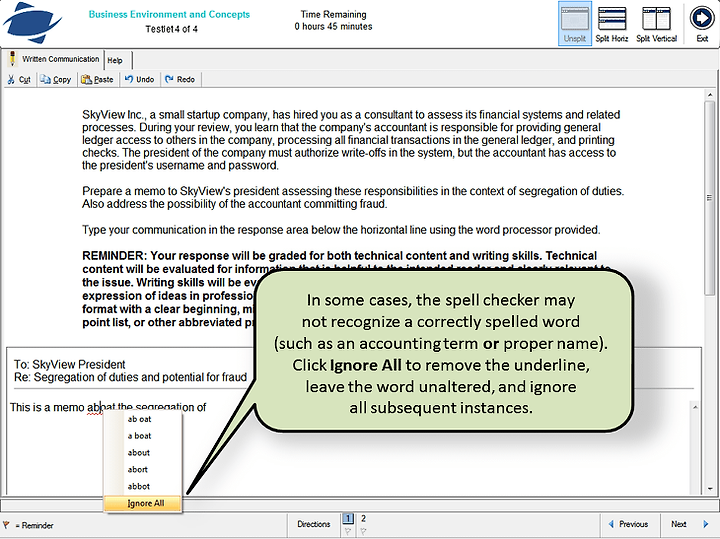The width and height of the screenshot is (720, 539).
Task: Click the Undo toolbar button
Action: pos(140,79)
